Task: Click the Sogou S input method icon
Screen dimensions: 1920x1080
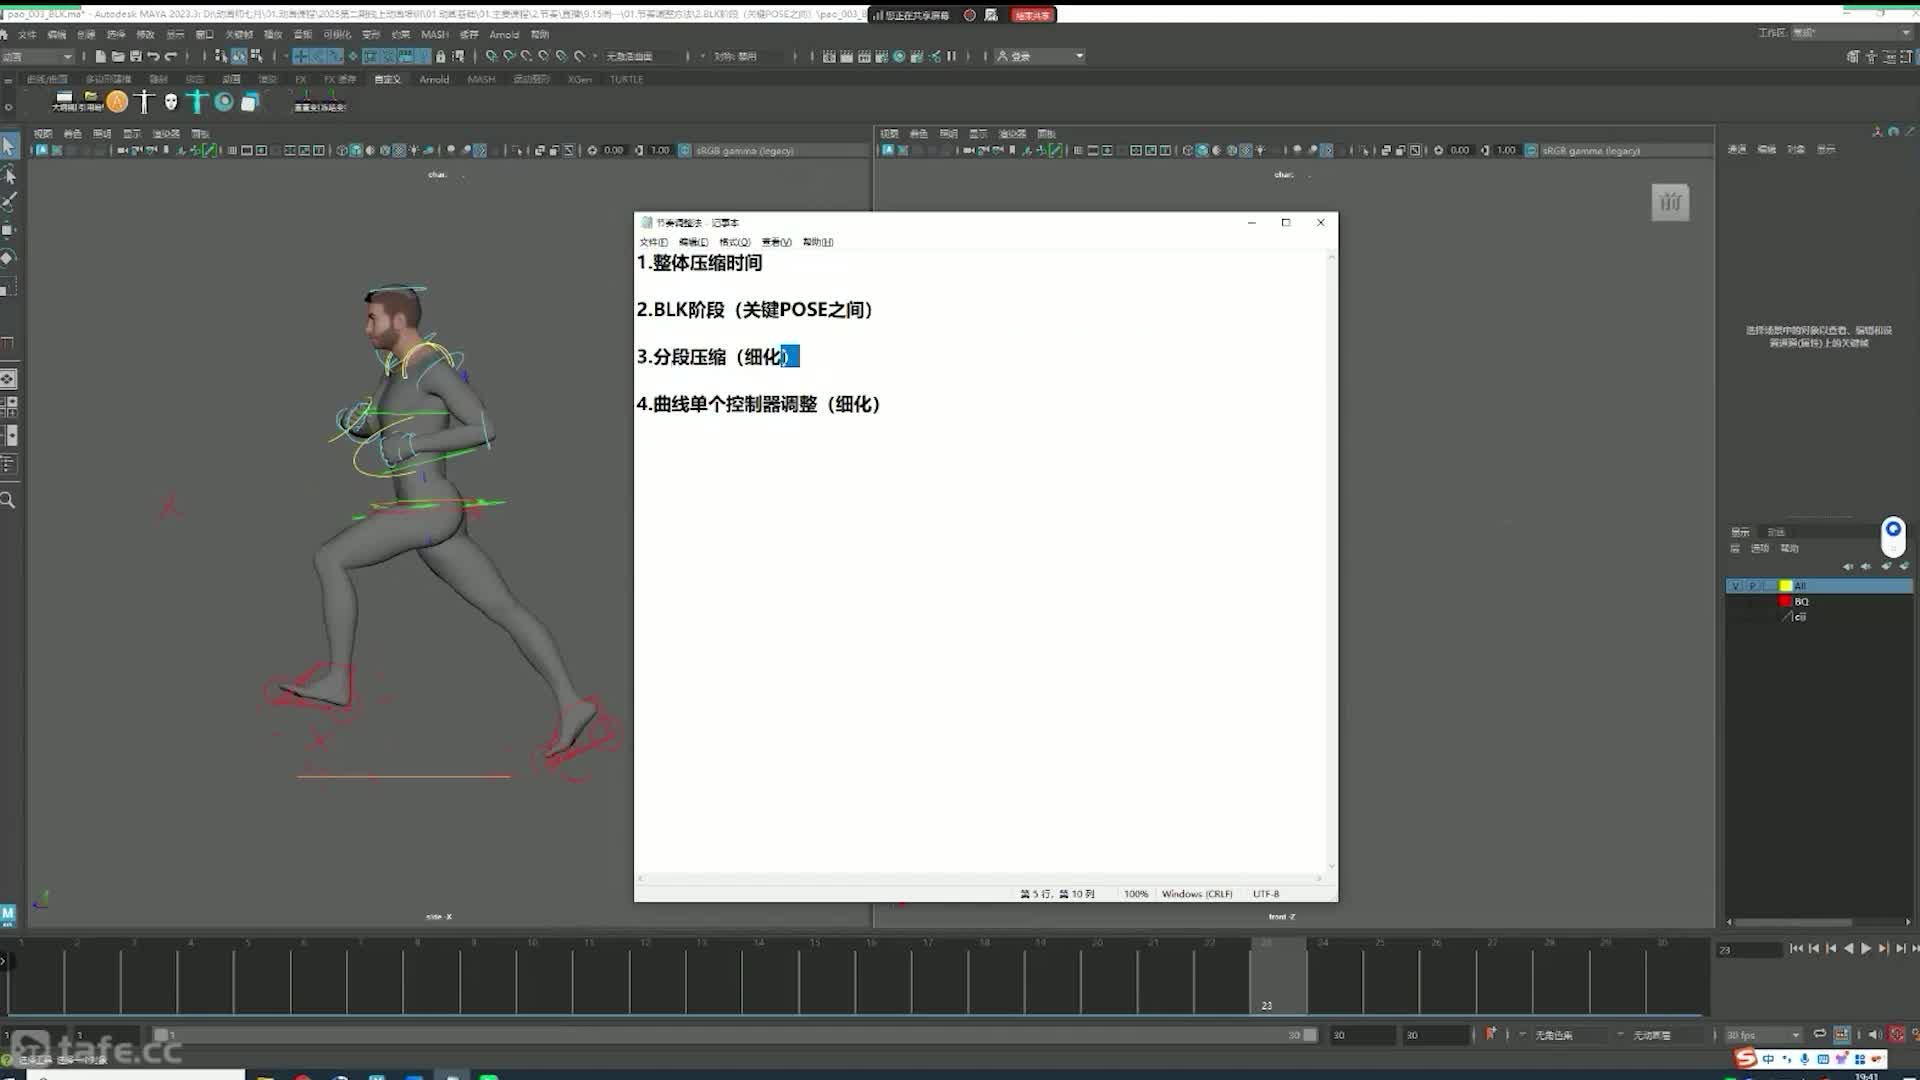Action: 1746,1058
